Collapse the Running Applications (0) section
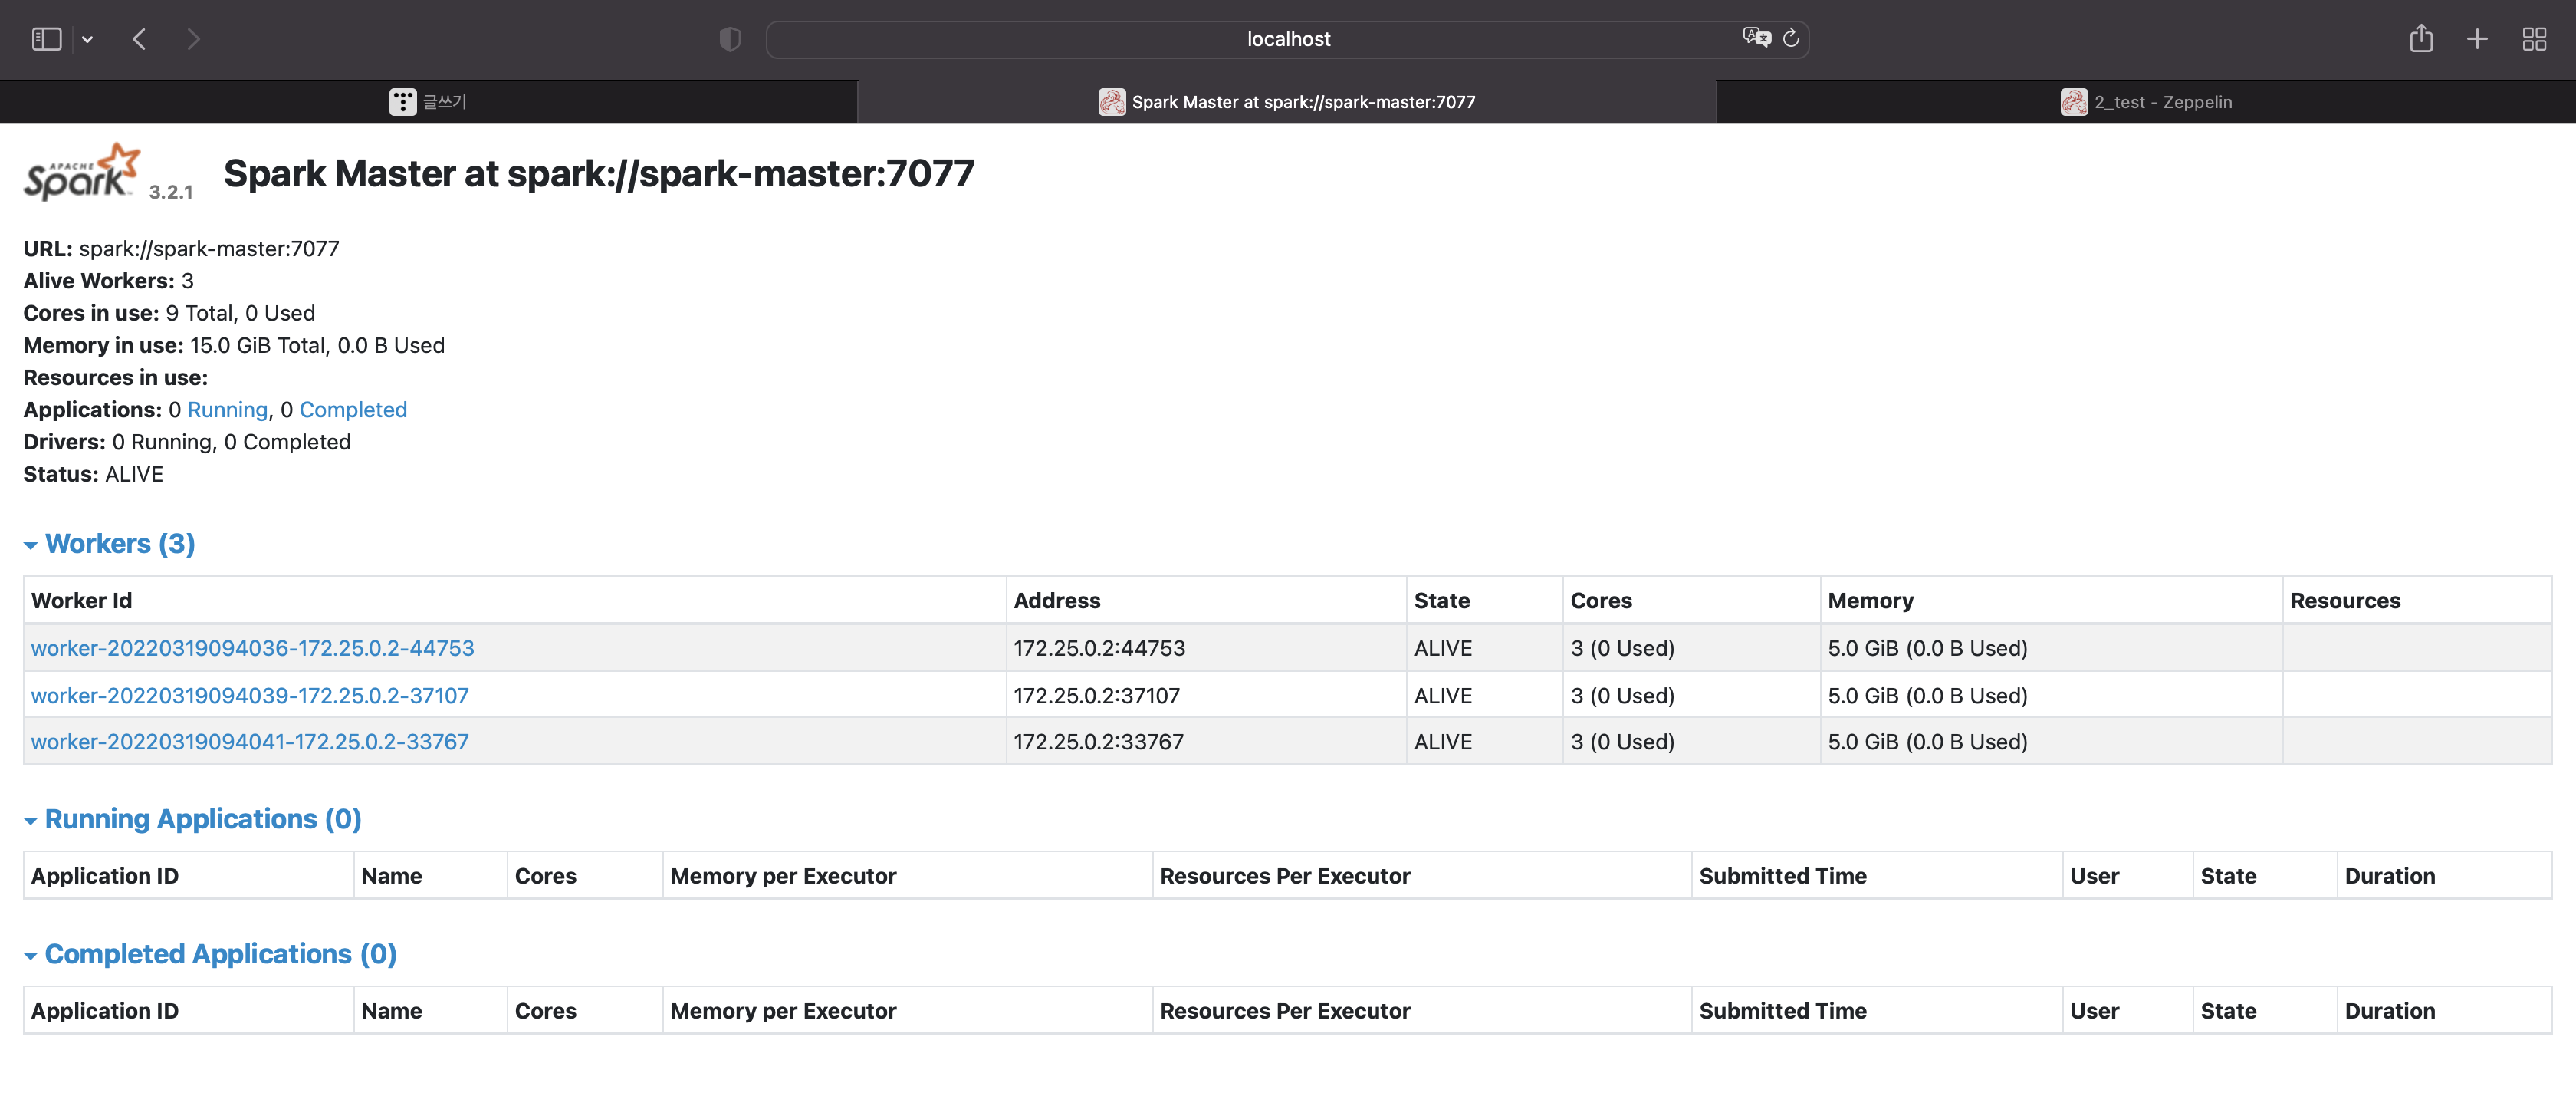2576x1106 pixels. tap(193, 819)
